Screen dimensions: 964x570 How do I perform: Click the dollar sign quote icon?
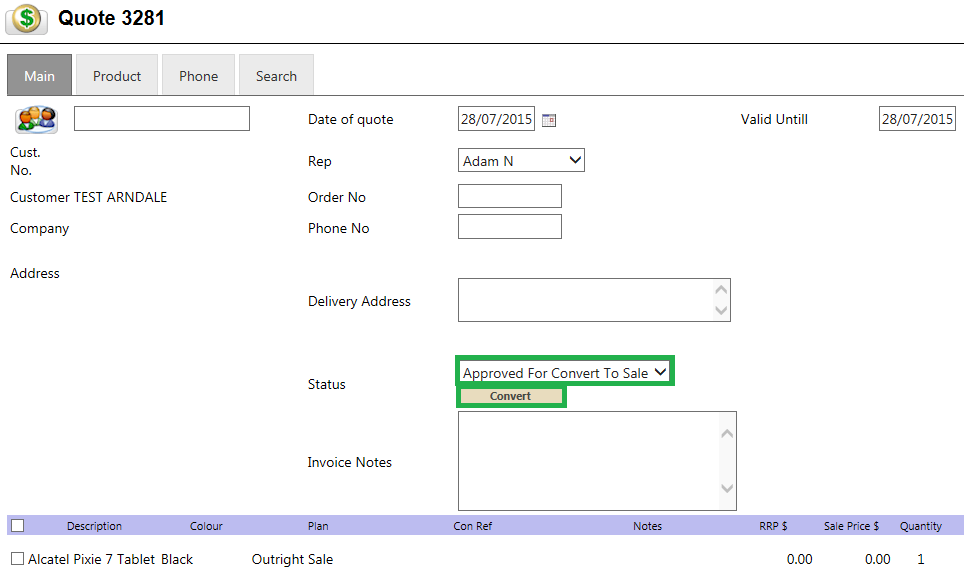pyautogui.click(x=26, y=19)
